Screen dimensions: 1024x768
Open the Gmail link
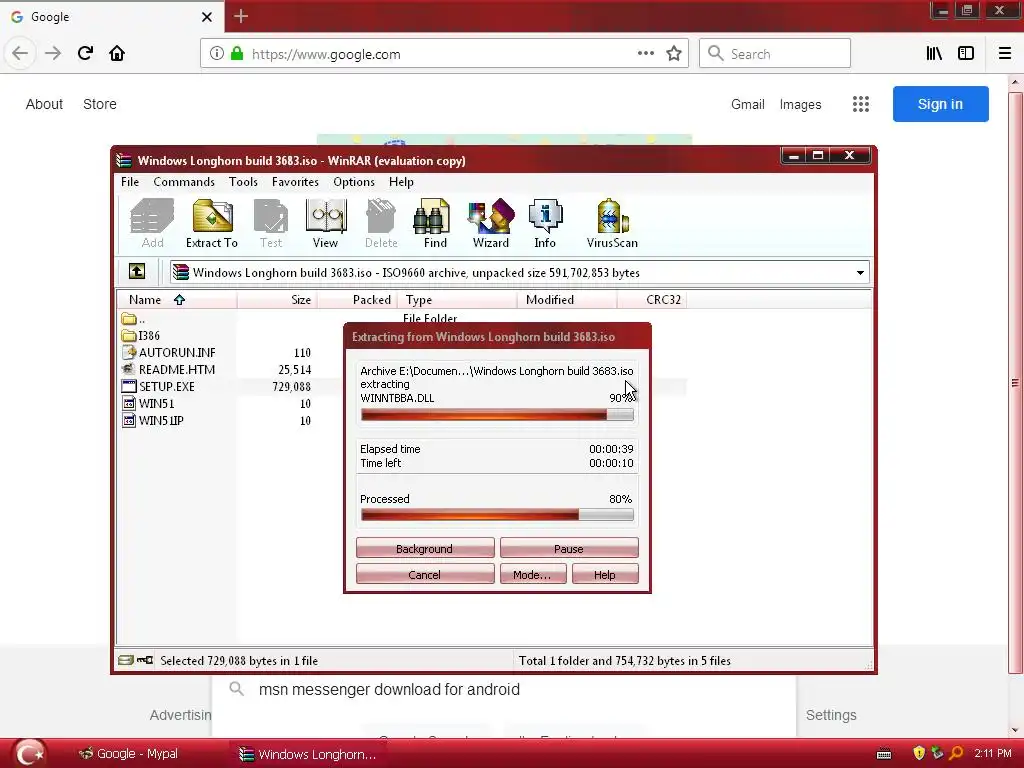[x=748, y=104]
